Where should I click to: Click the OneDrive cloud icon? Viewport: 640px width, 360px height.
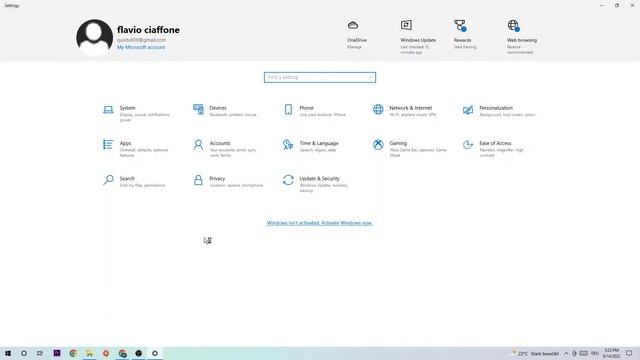tap(353, 25)
